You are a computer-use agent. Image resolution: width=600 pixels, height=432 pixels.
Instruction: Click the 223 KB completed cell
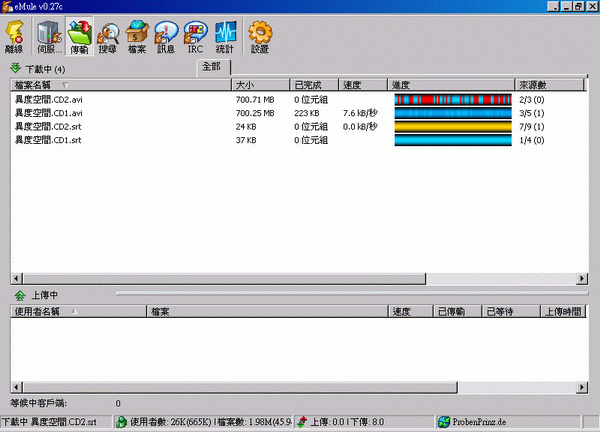coord(307,113)
